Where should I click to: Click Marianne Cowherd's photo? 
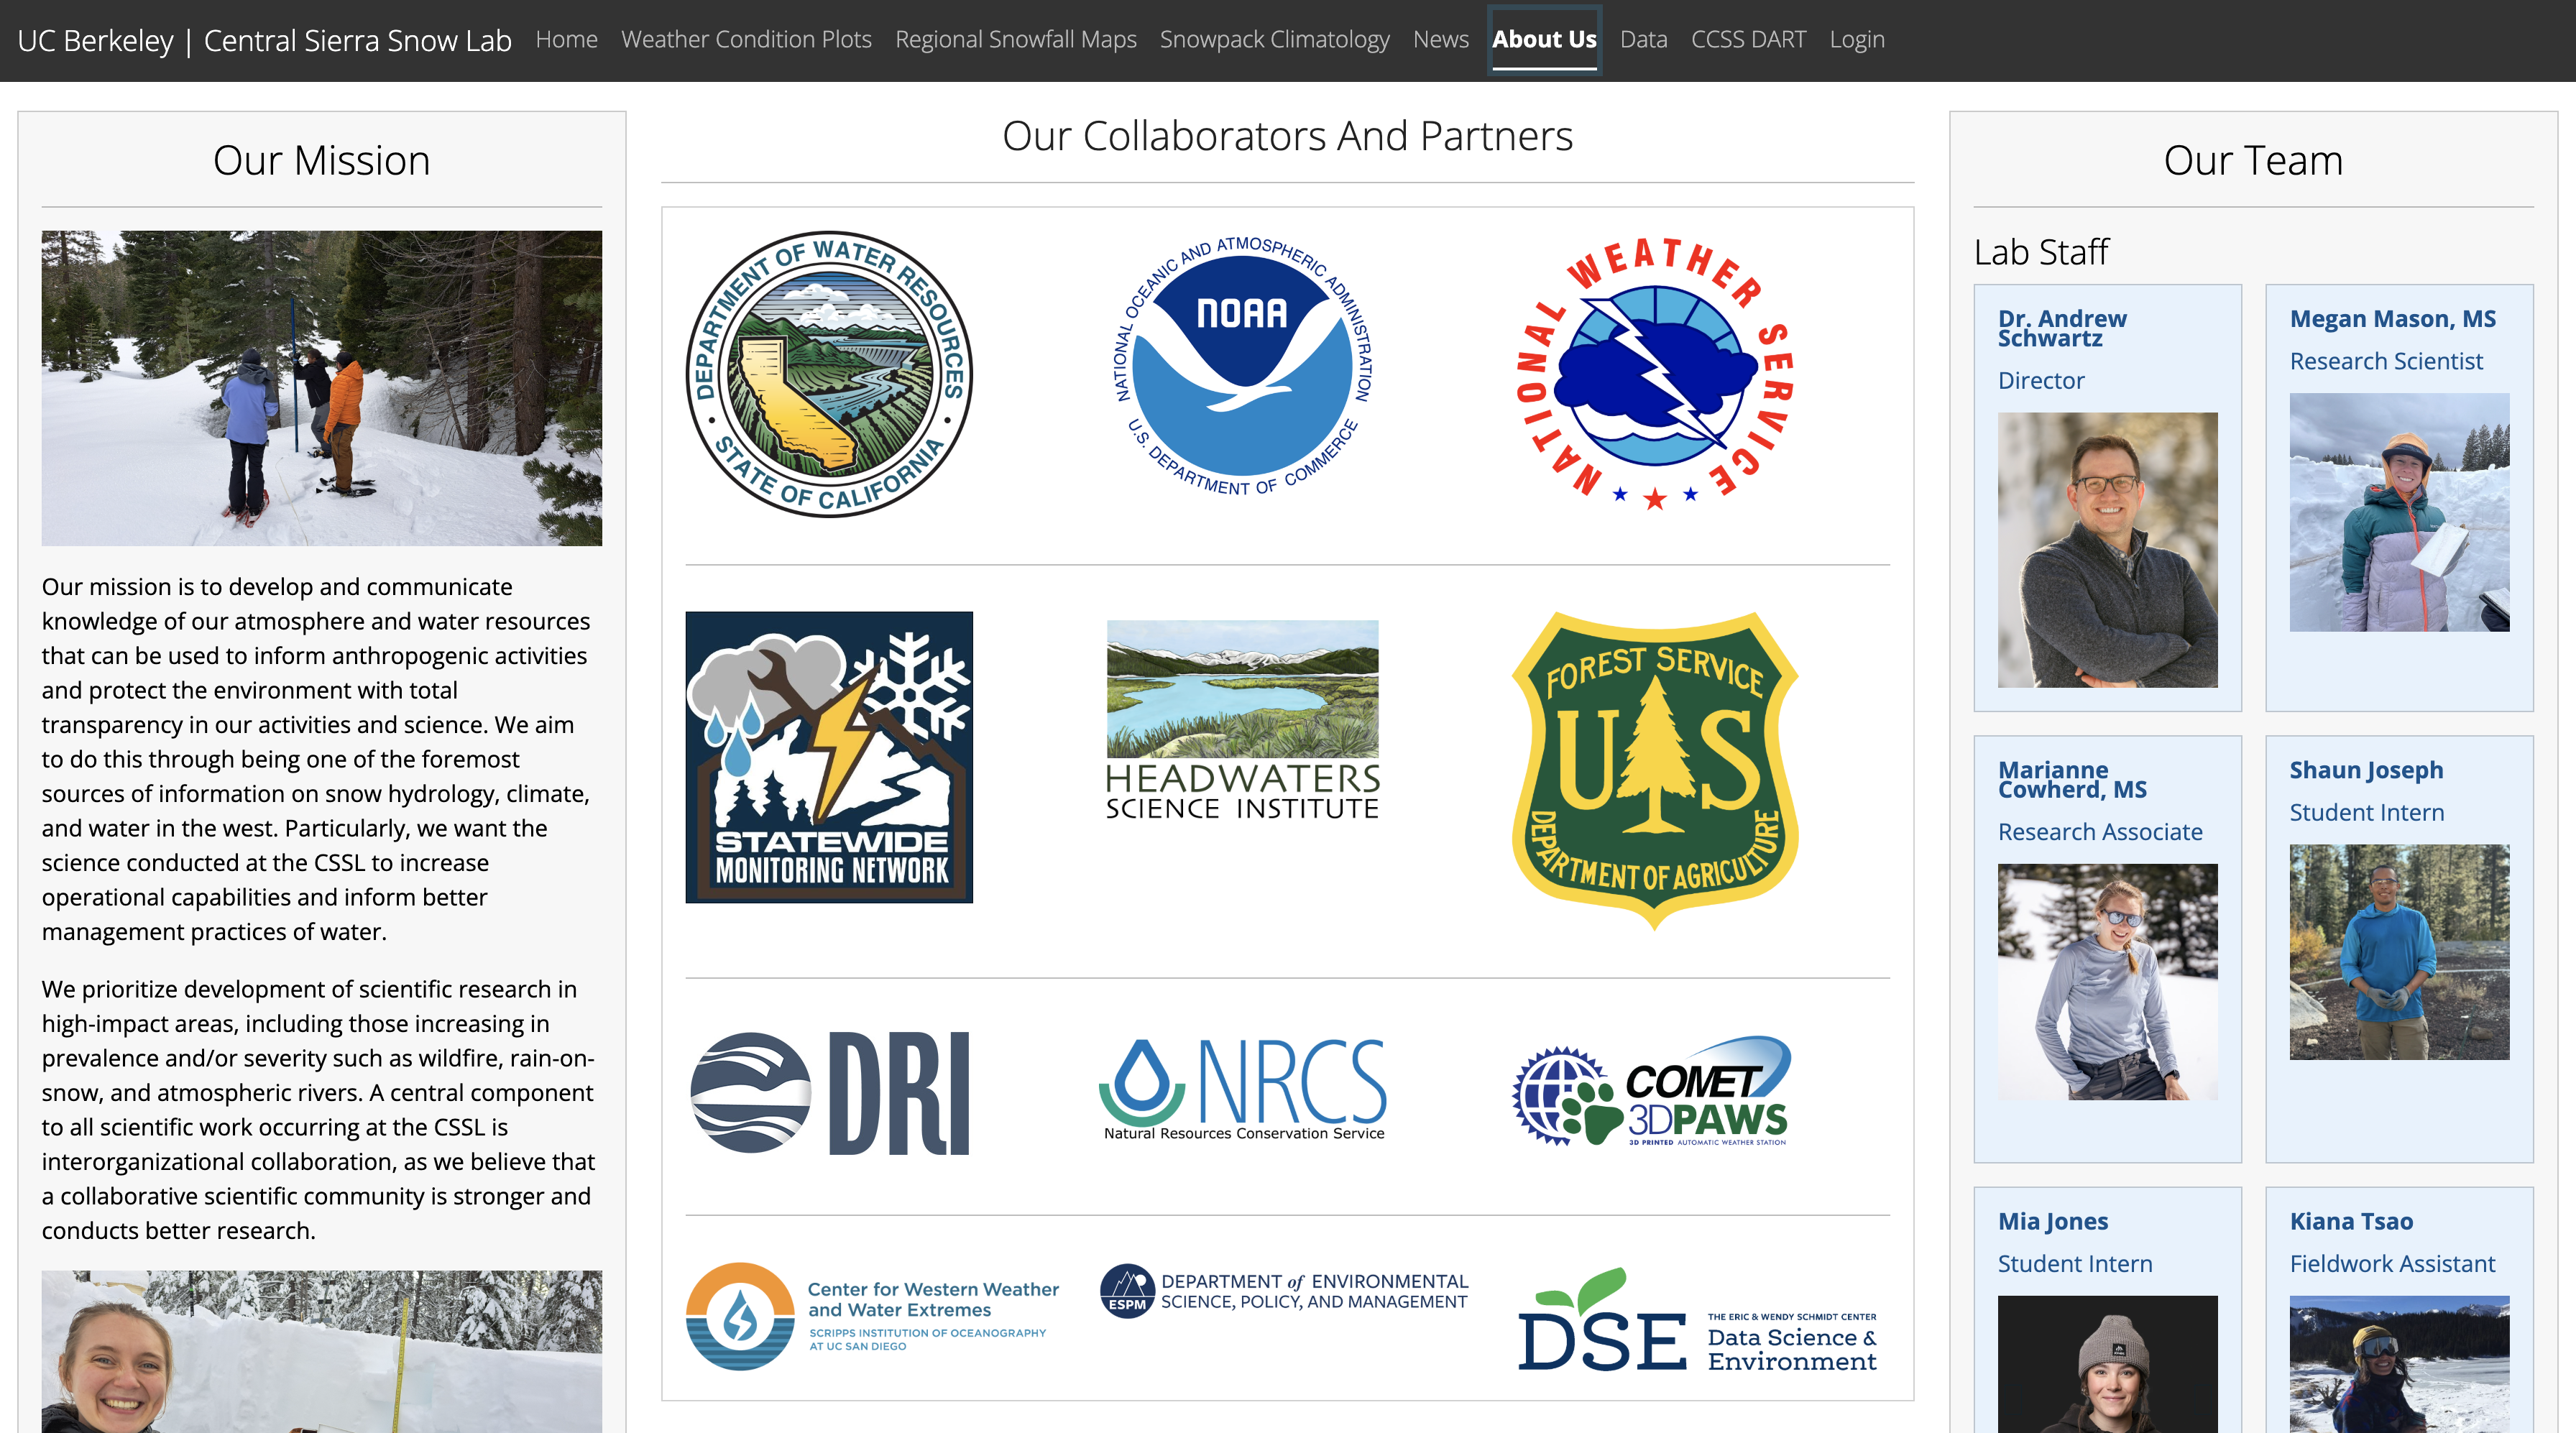[x=2107, y=981]
